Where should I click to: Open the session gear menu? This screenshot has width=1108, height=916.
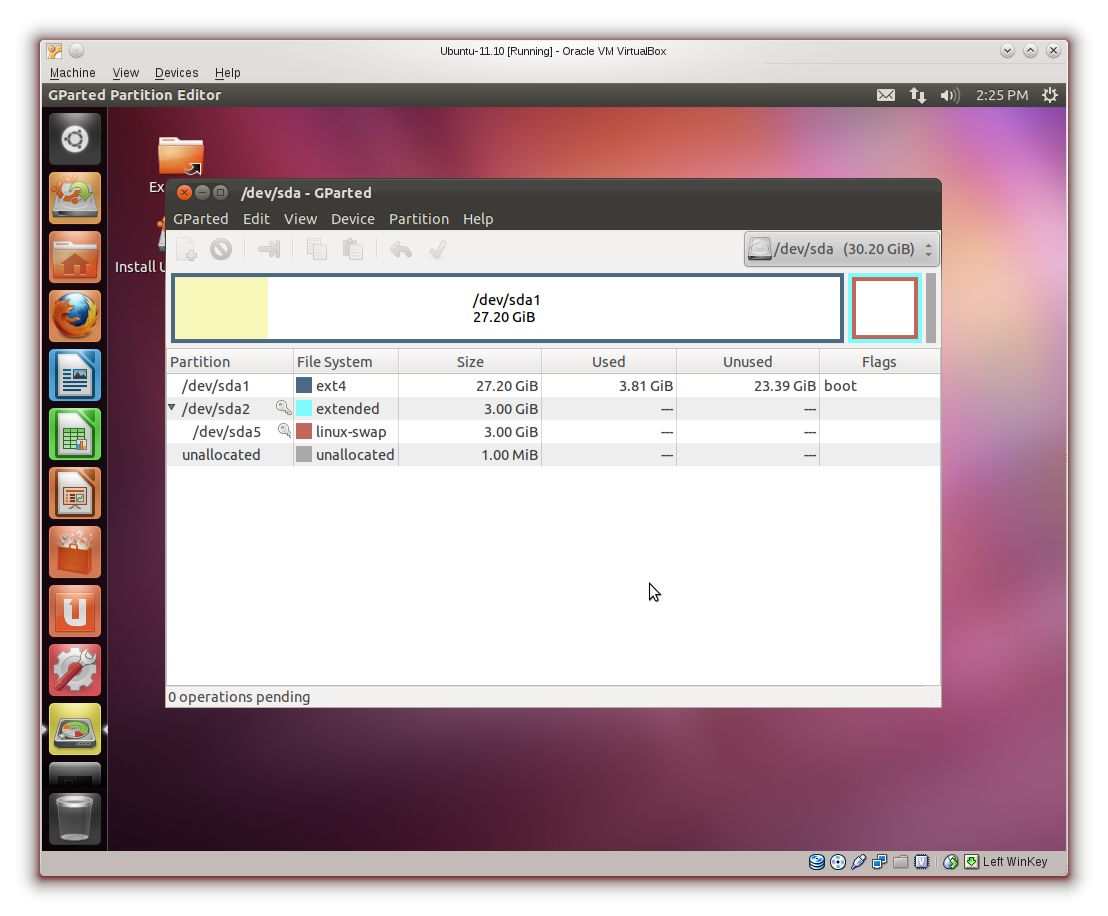pyautogui.click(x=1050, y=95)
